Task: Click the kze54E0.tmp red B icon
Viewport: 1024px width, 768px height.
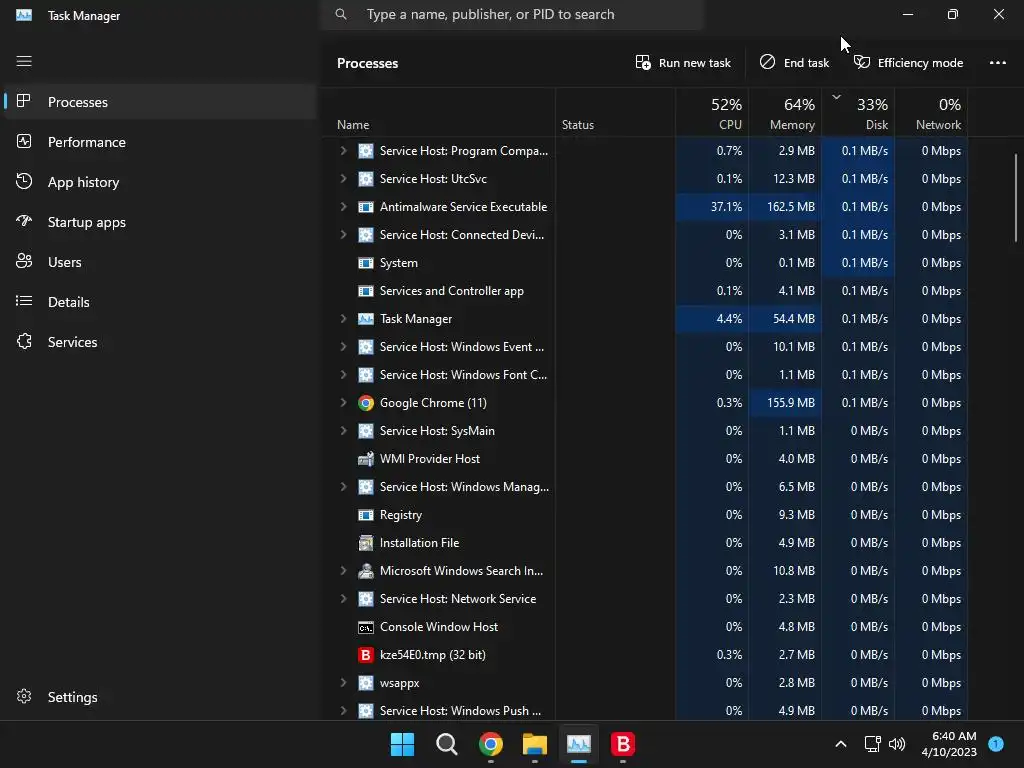Action: pyautogui.click(x=366, y=655)
